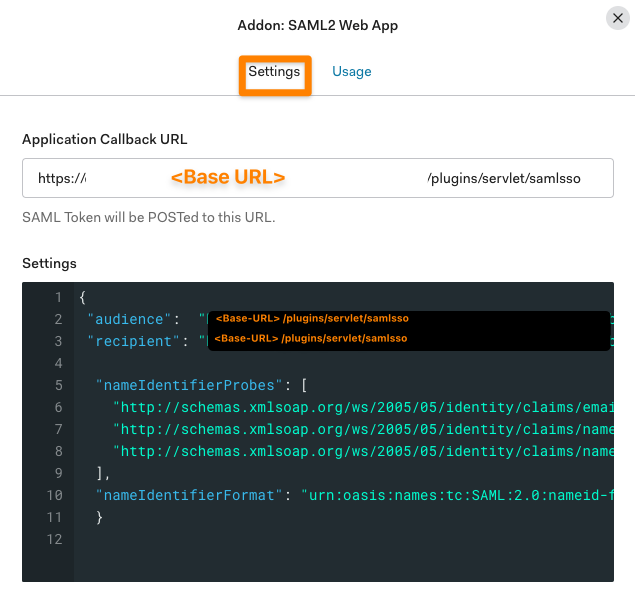
Task: Click the "Application Callback URL" label
Action: (104, 139)
